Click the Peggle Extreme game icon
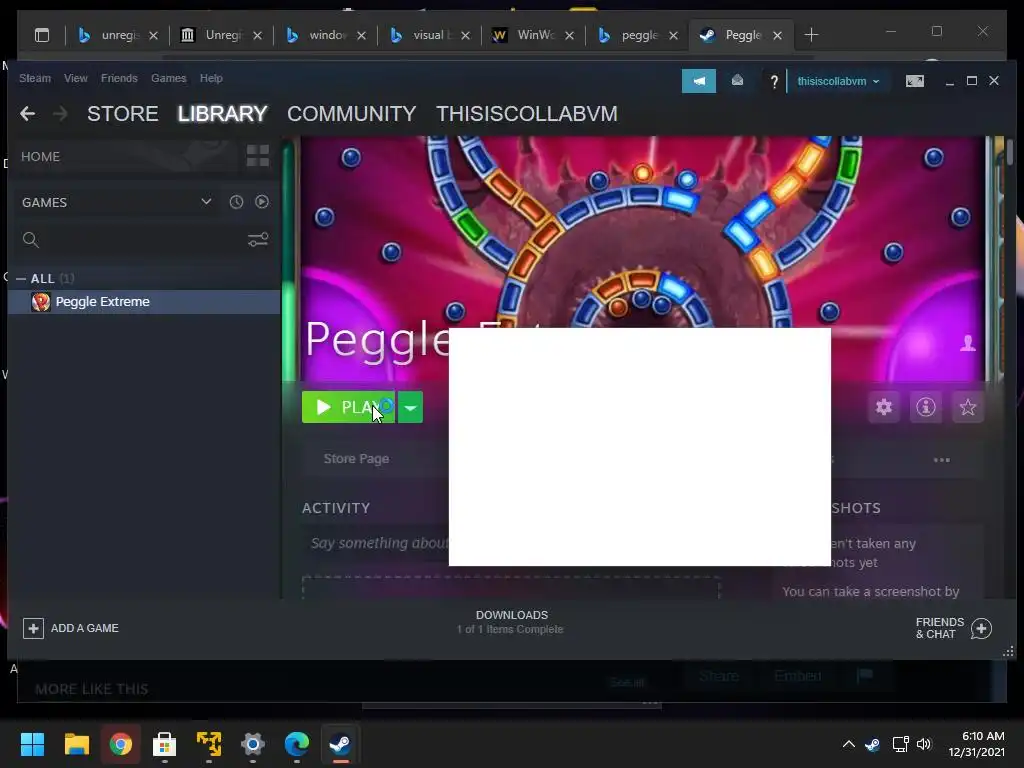1024x768 pixels. (40, 302)
